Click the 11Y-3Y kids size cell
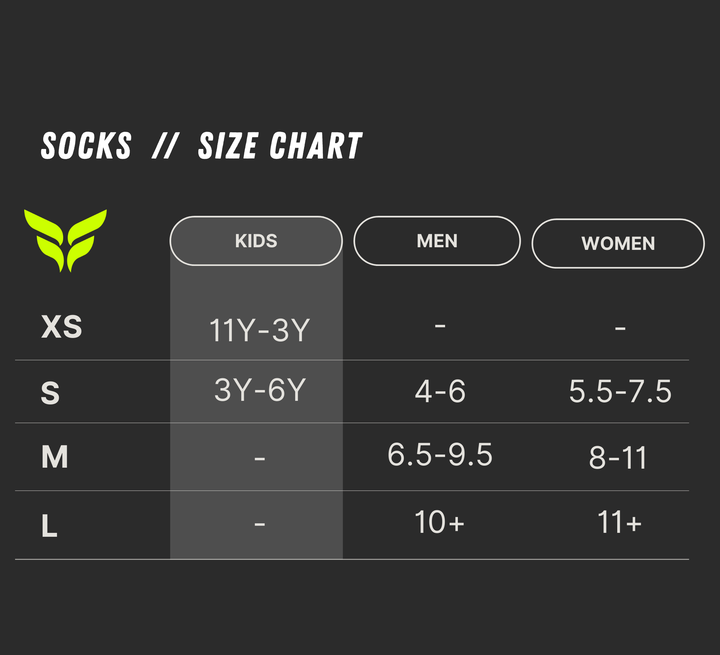 (x=259, y=331)
